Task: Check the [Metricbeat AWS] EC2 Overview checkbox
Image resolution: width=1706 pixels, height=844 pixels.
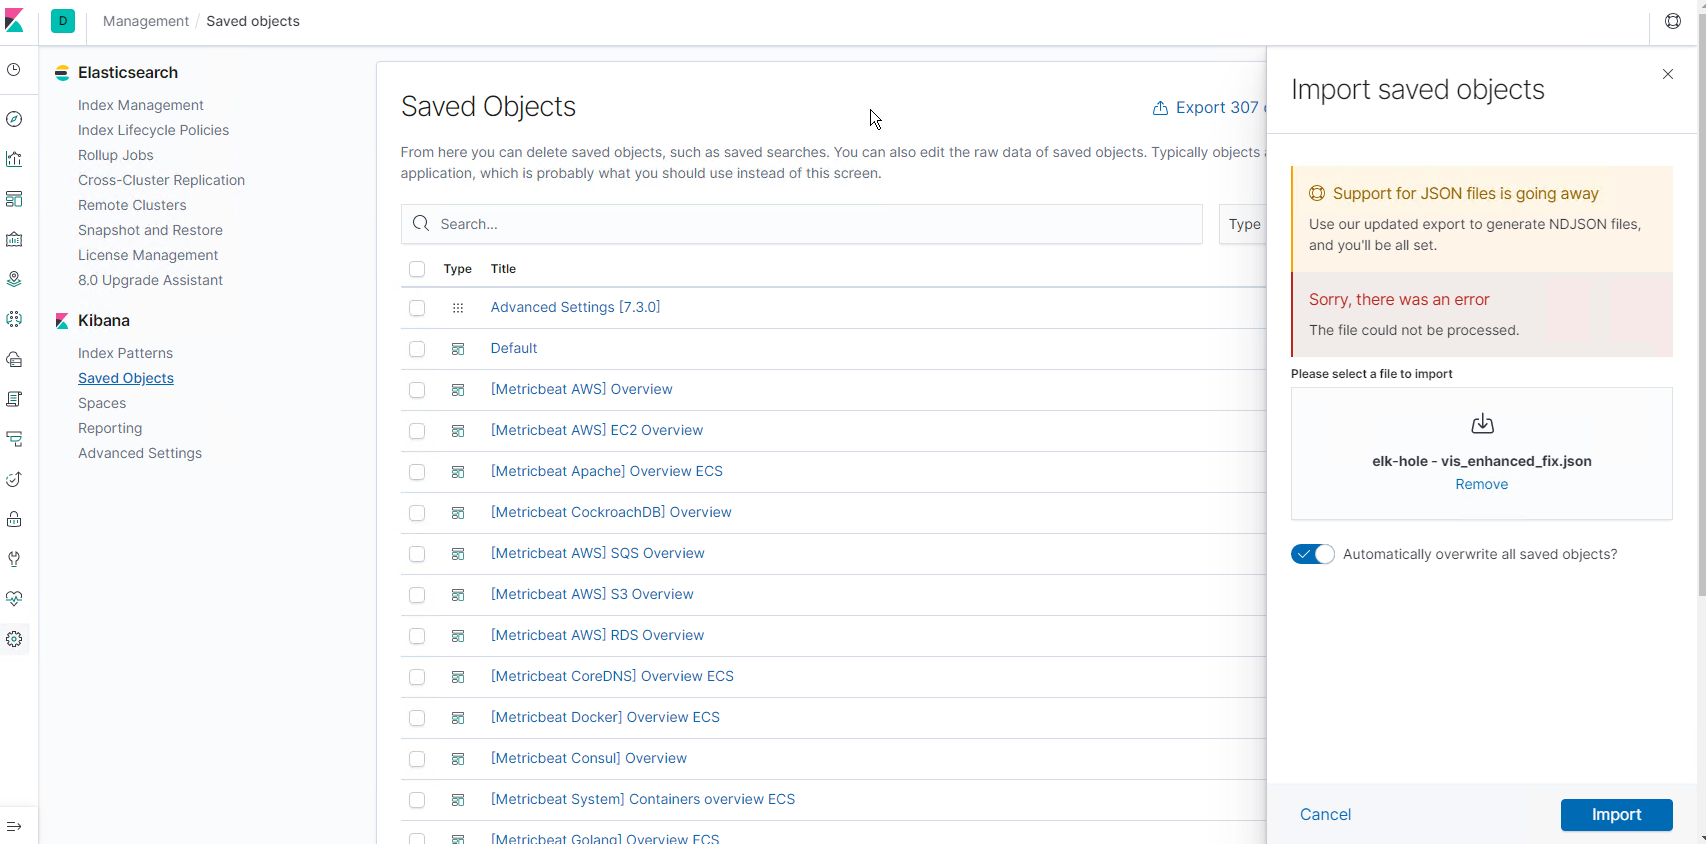Action: [x=417, y=431]
